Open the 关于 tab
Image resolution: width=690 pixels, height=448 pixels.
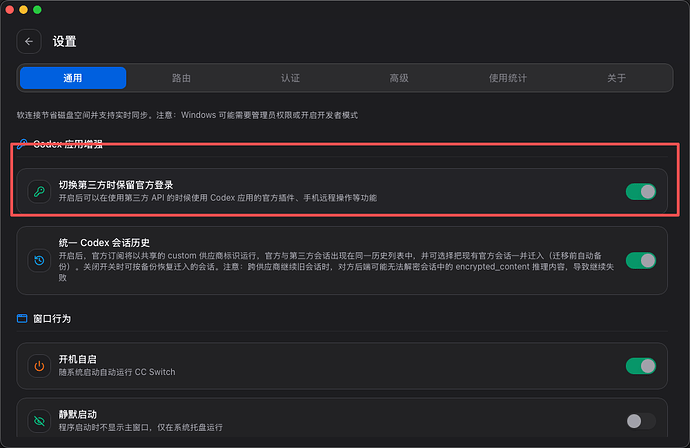pyautogui.click(x=617, y=78)
